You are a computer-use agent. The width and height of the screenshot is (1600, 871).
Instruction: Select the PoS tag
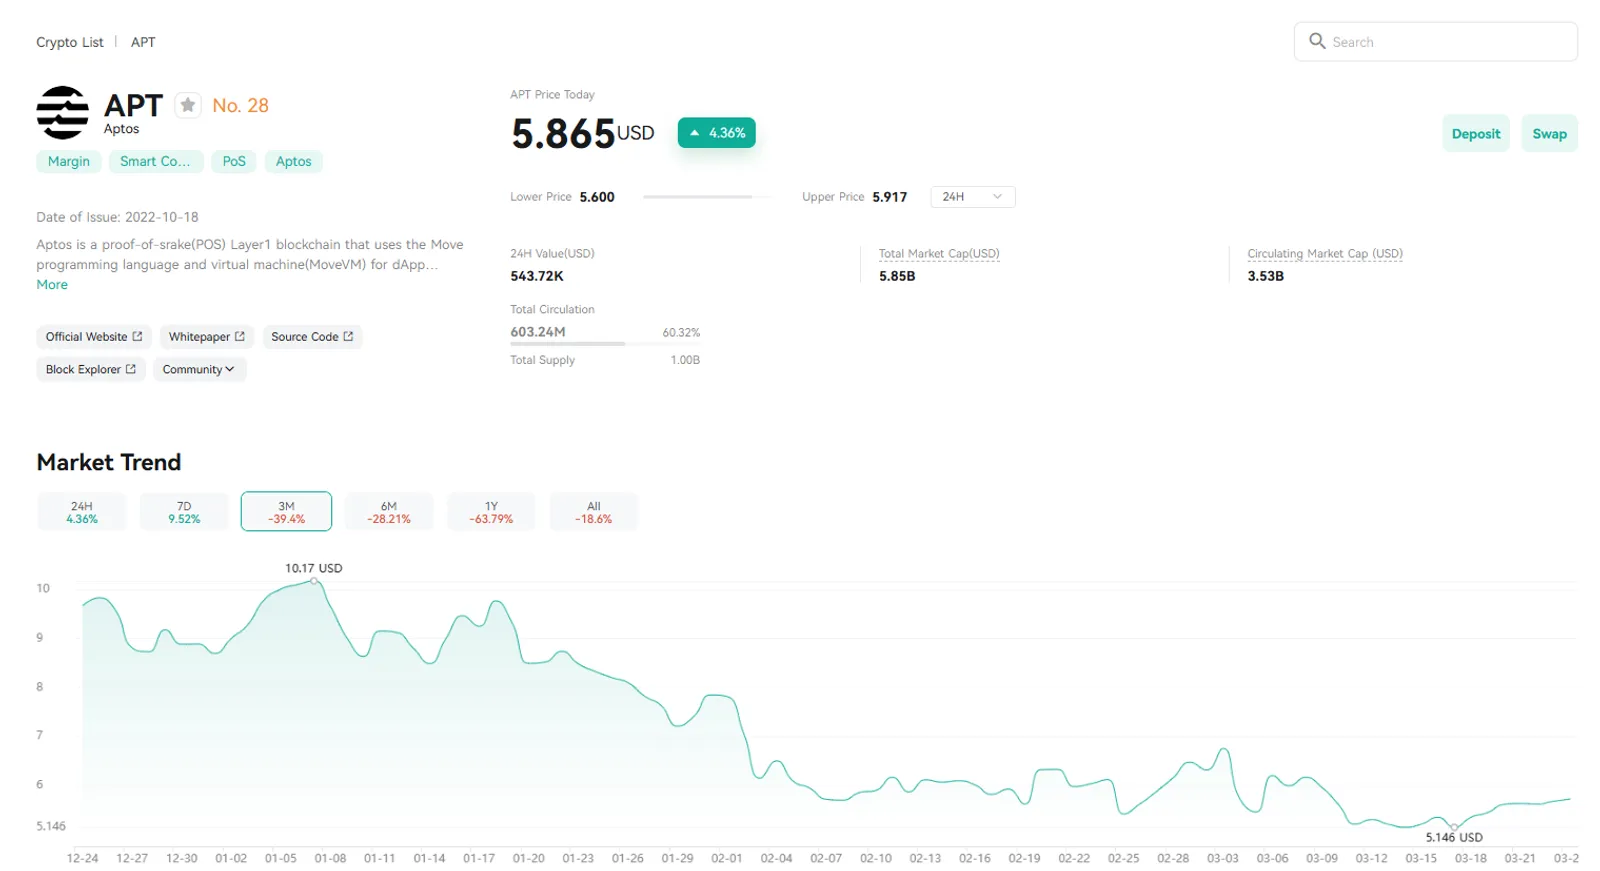point(234,161)
